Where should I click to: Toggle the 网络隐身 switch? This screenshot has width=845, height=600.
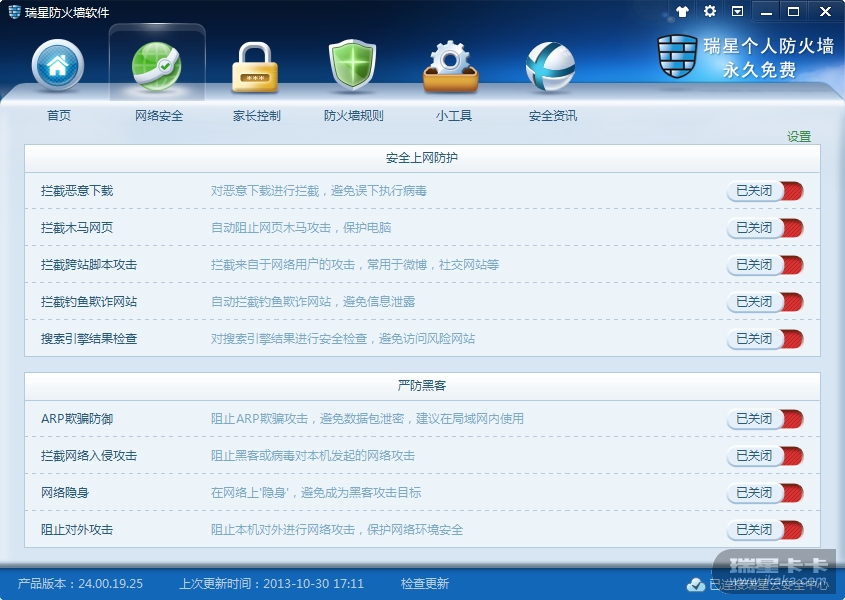pos(765,493)
